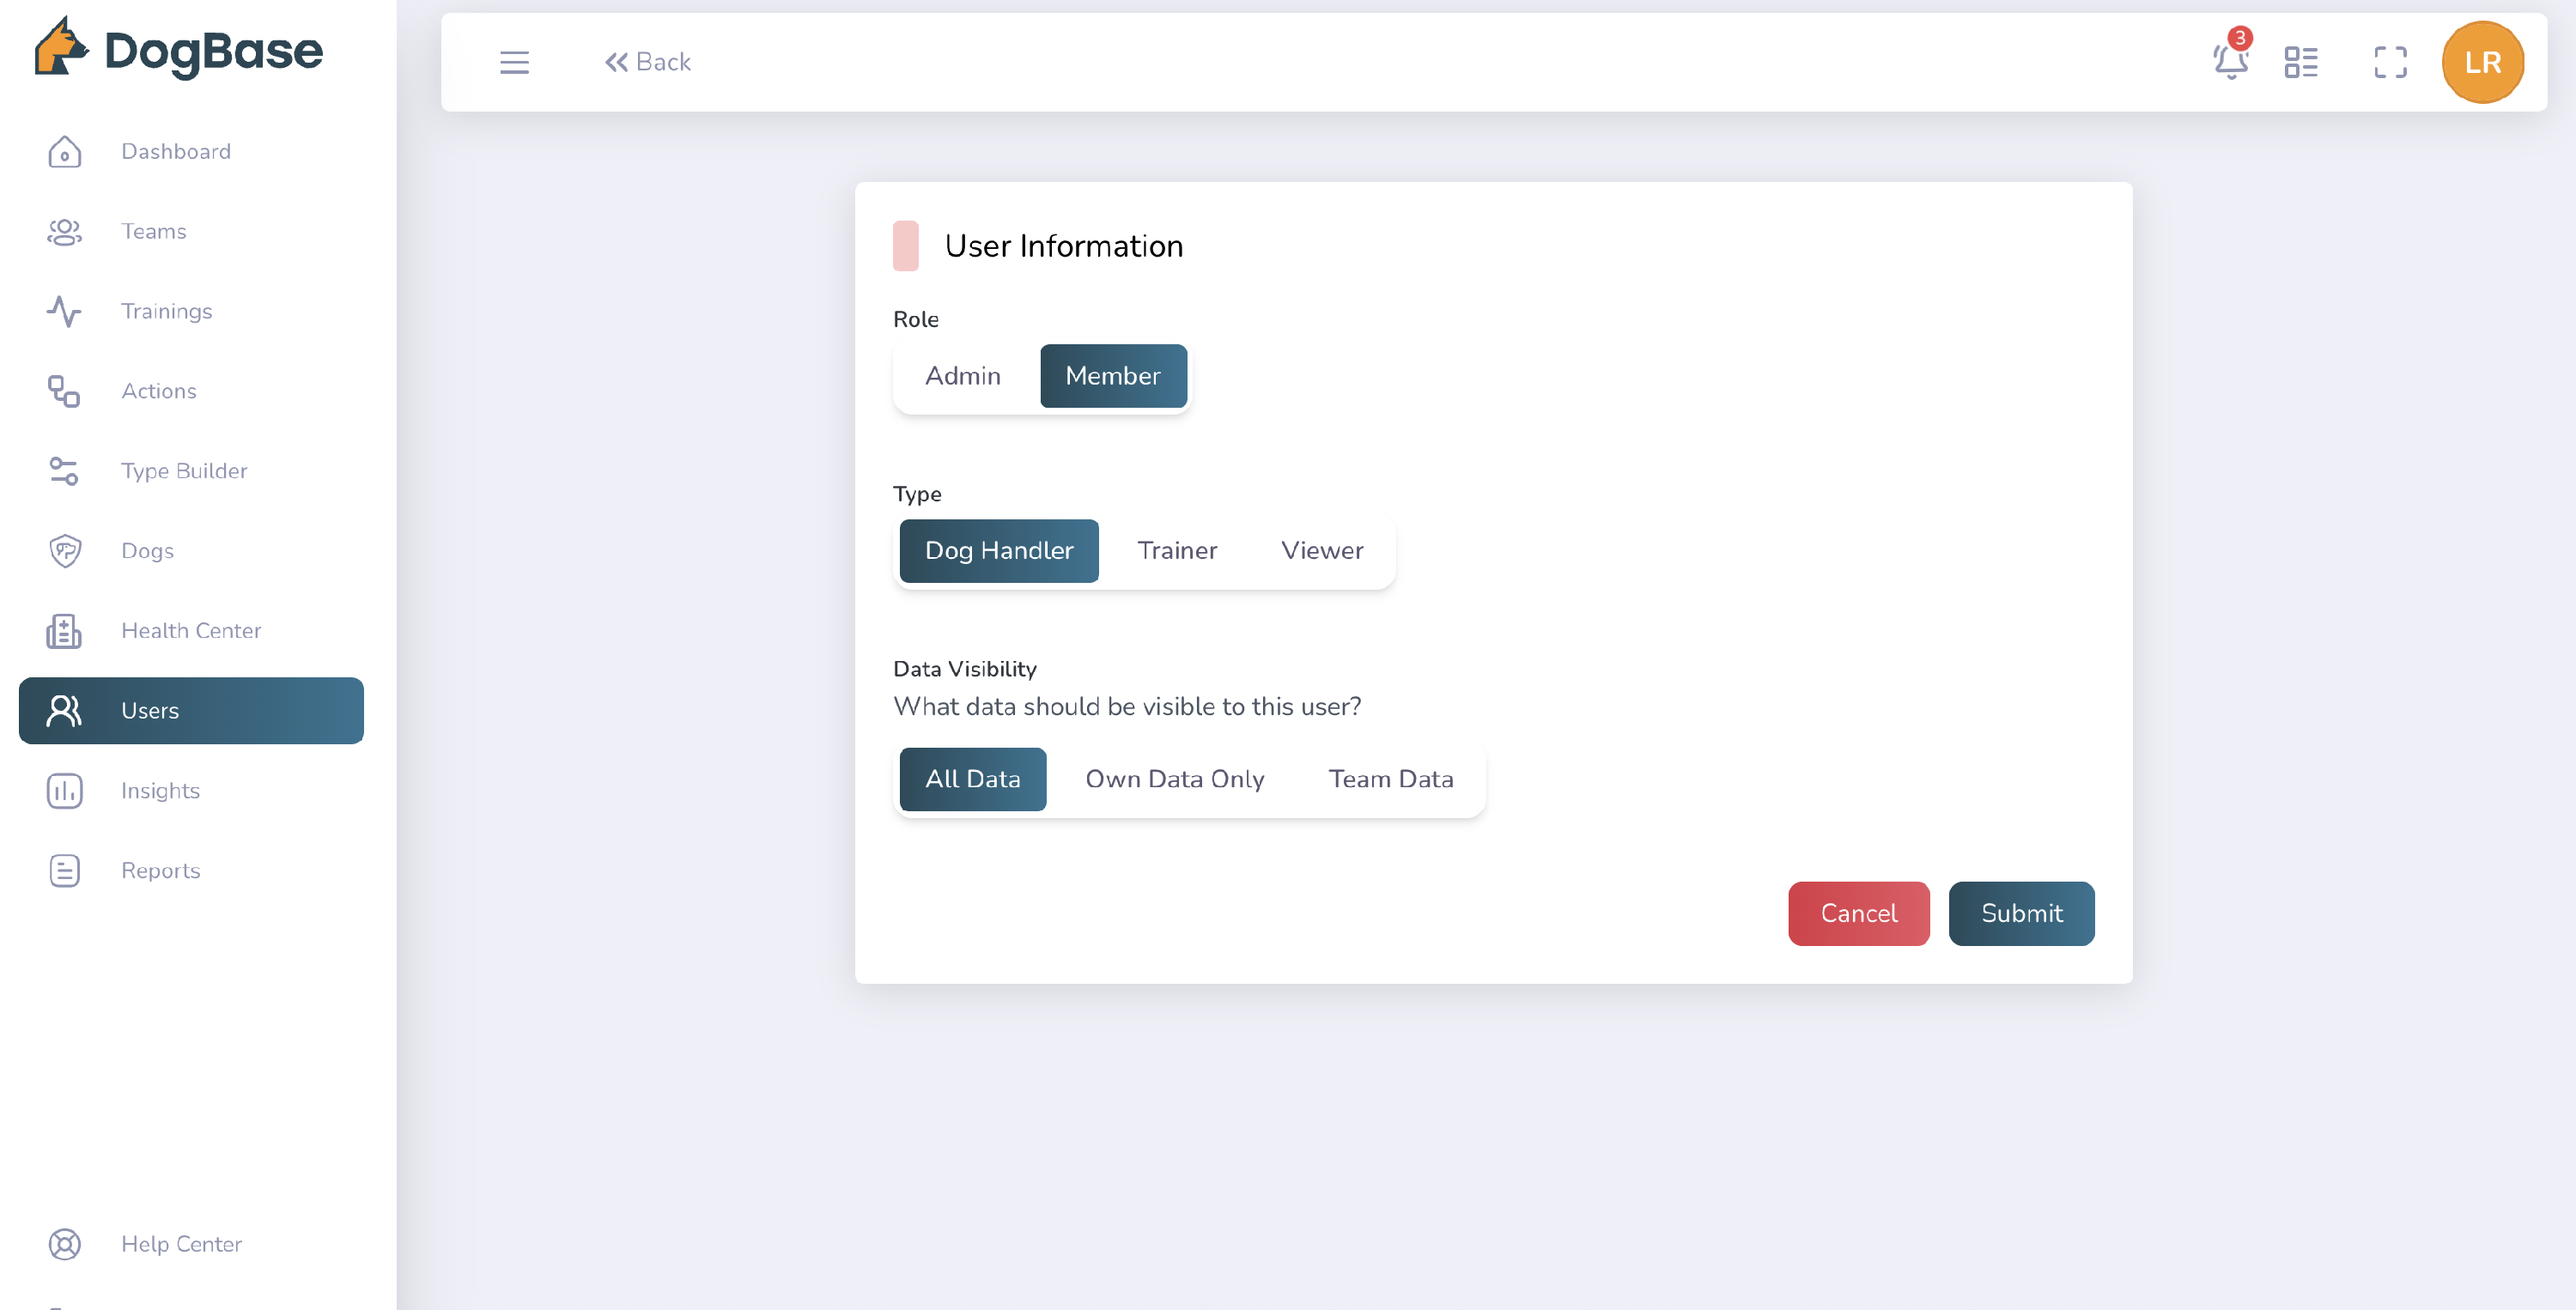The width and height of the screenshot is (2576, 1310).
Task: Select the Viewer type option
Action: [1321, 551]
